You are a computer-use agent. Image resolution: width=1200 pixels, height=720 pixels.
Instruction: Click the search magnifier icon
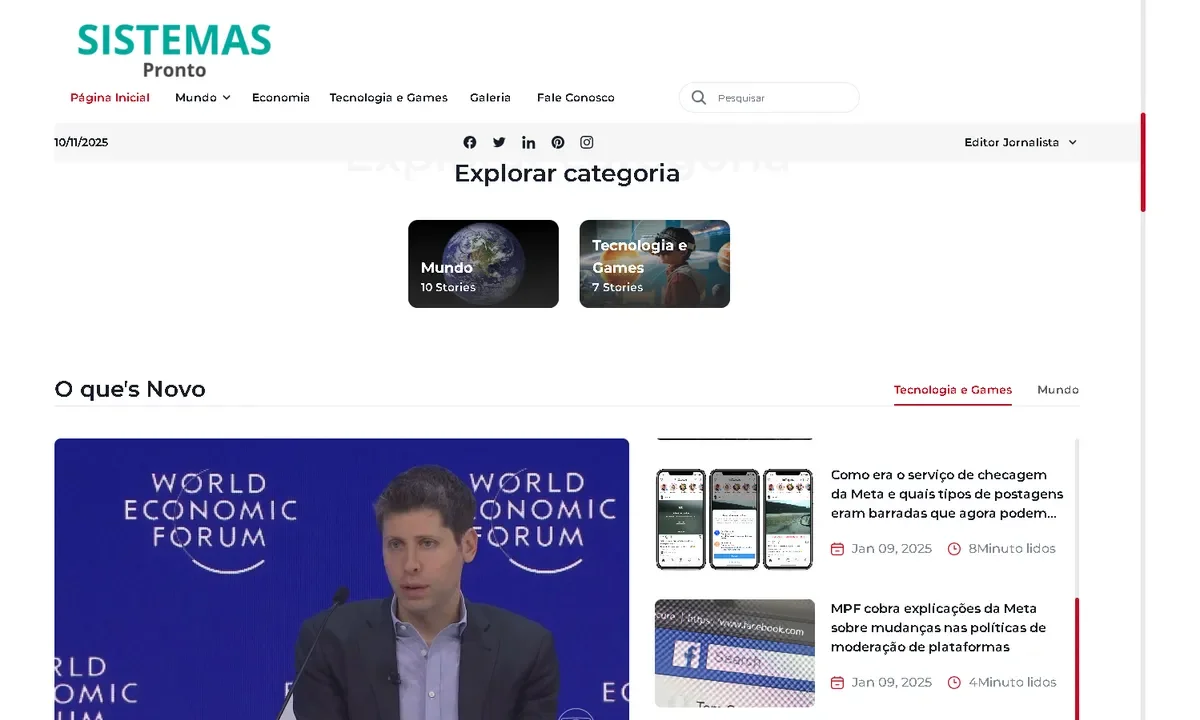pyautogui.click(x=699, y=97)
